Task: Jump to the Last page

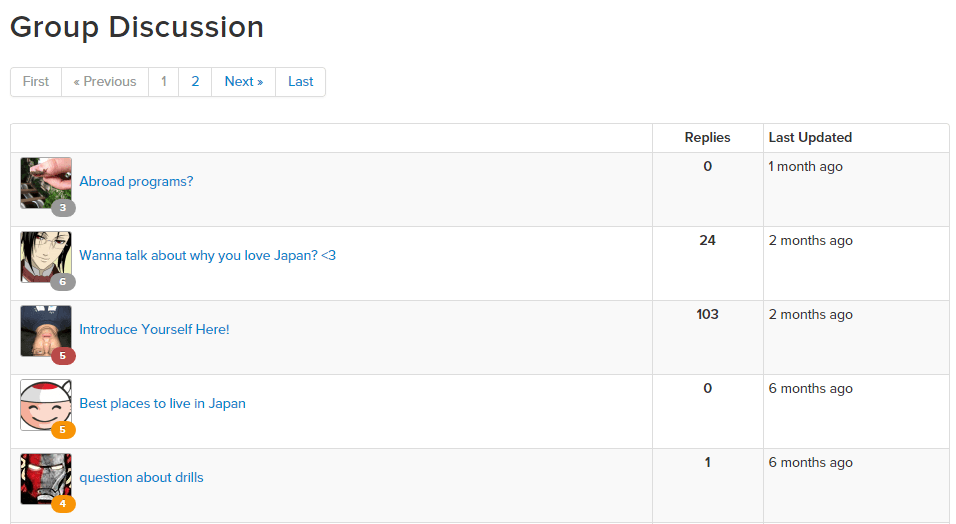Action: click(x=301, y=82)
